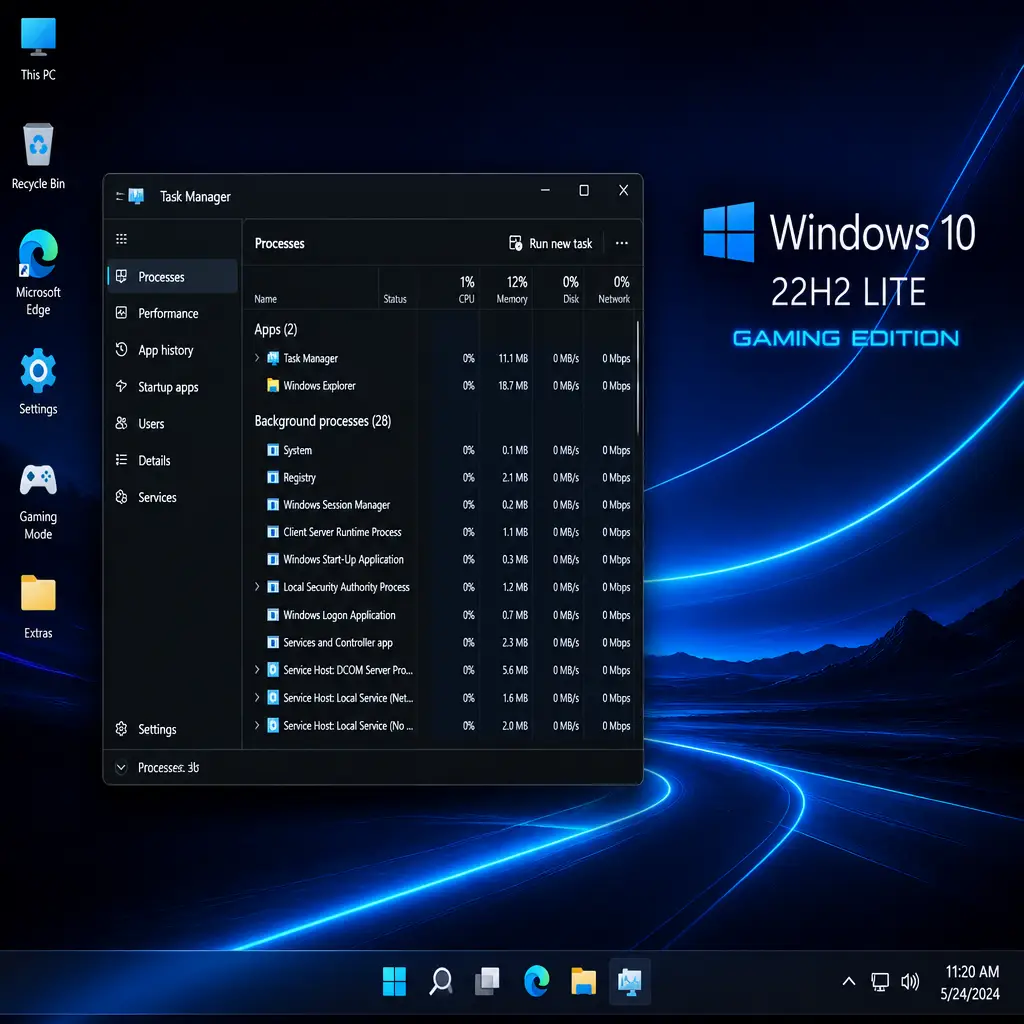
Task: Select Windows Logon Application row
Action: coord(442,615)
